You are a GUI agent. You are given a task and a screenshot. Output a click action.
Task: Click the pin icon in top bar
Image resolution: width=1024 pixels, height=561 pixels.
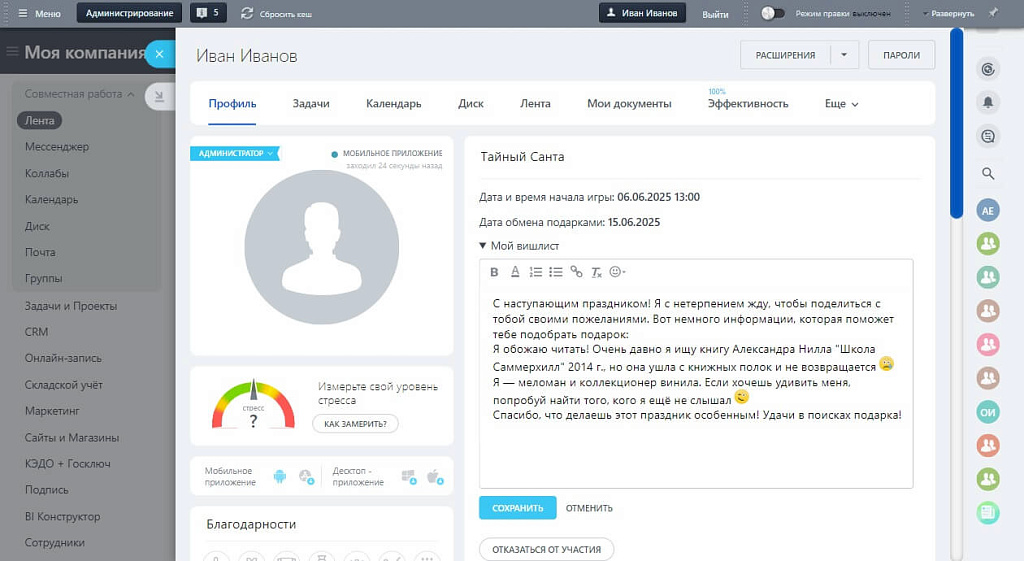click(x=993, y=13)
